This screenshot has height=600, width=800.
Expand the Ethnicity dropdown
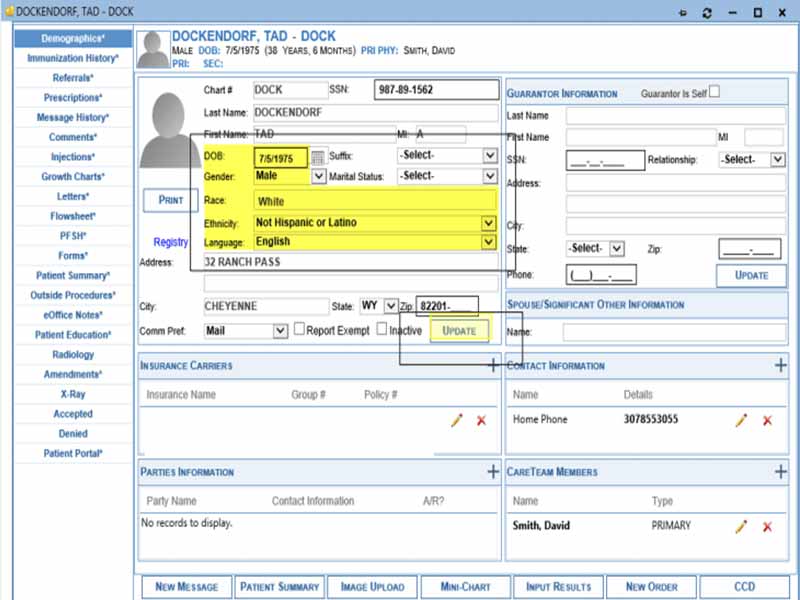tap(488, 222)
